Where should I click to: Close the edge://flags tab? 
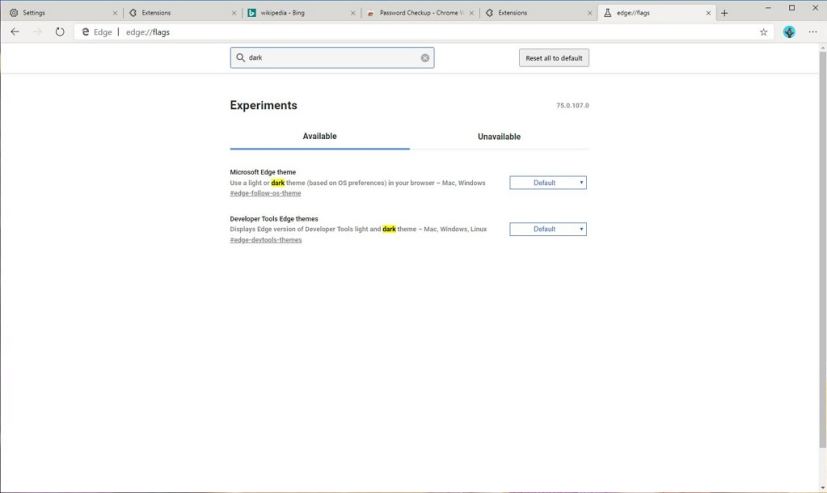[708, 13]
